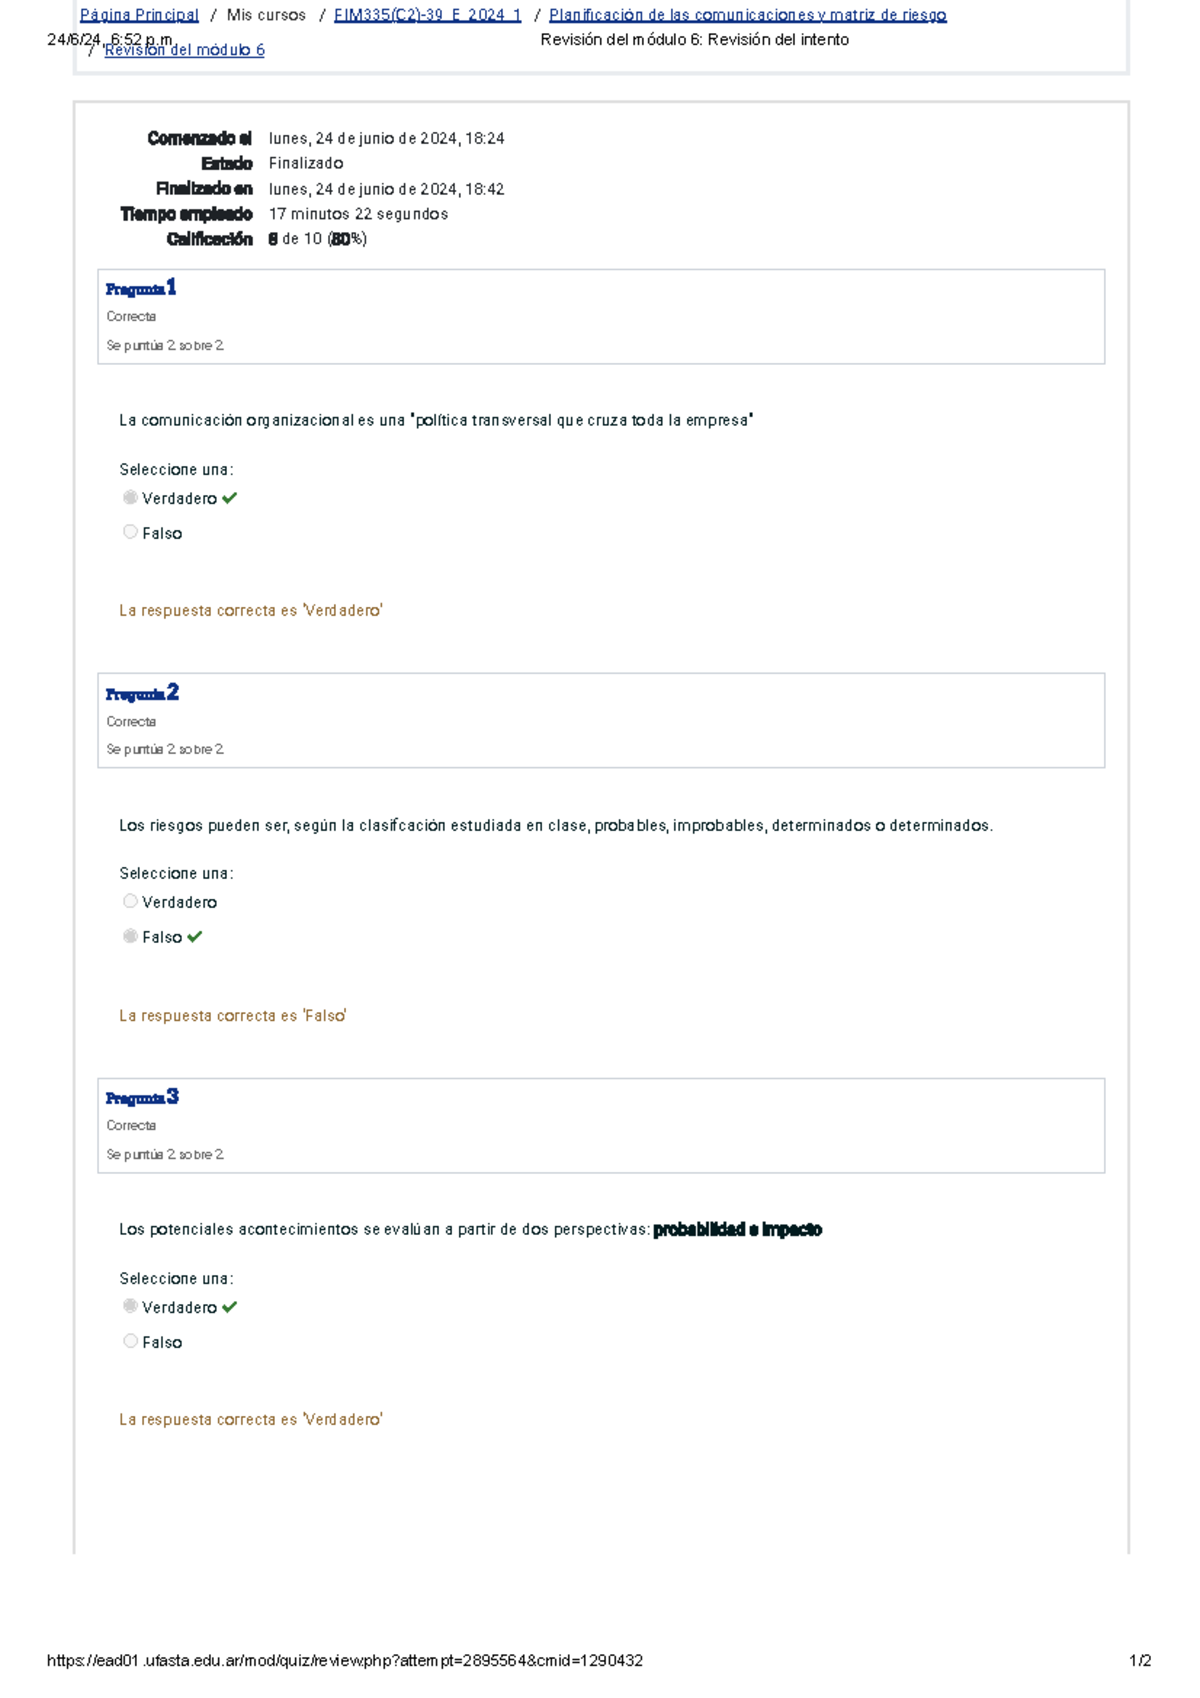Viewport: 1200px width, 1698px height.
Task: Click the ufasta review URL in footer
Action: 344,1661
